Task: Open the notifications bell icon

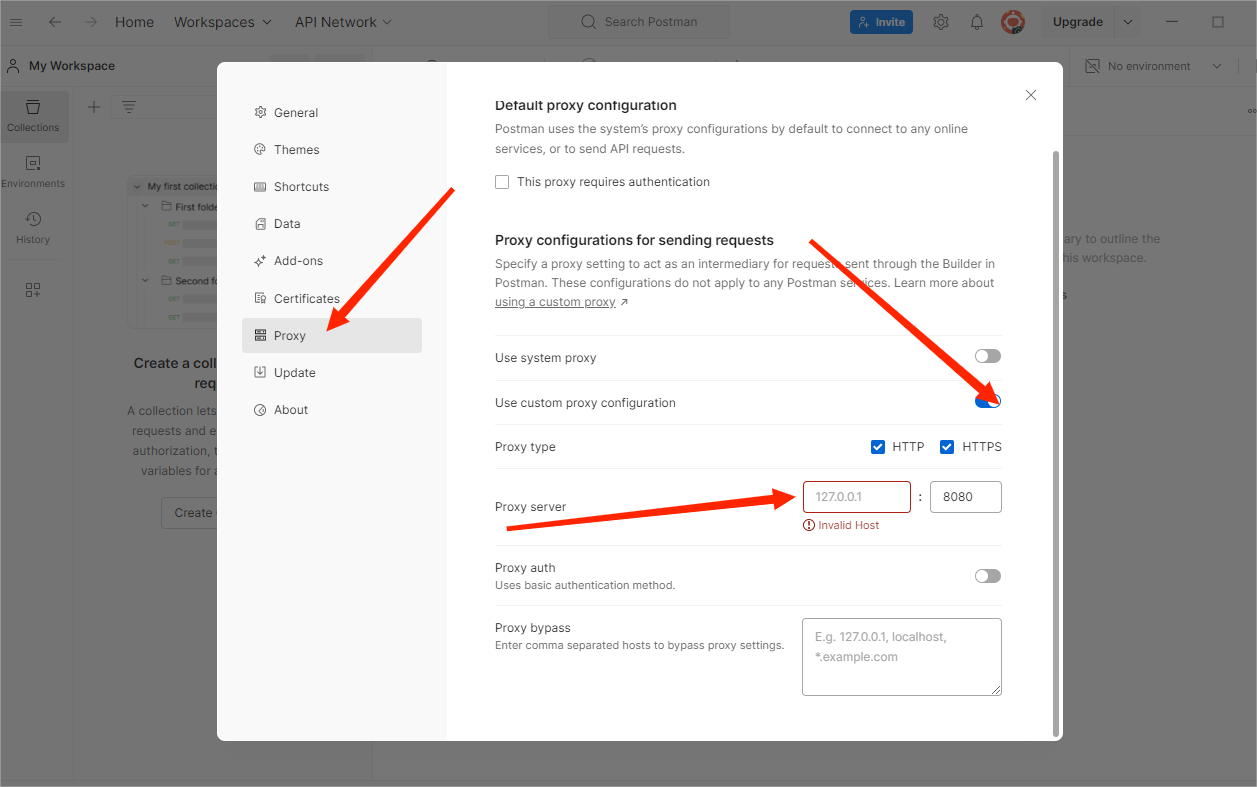Action: coord(977,22)
